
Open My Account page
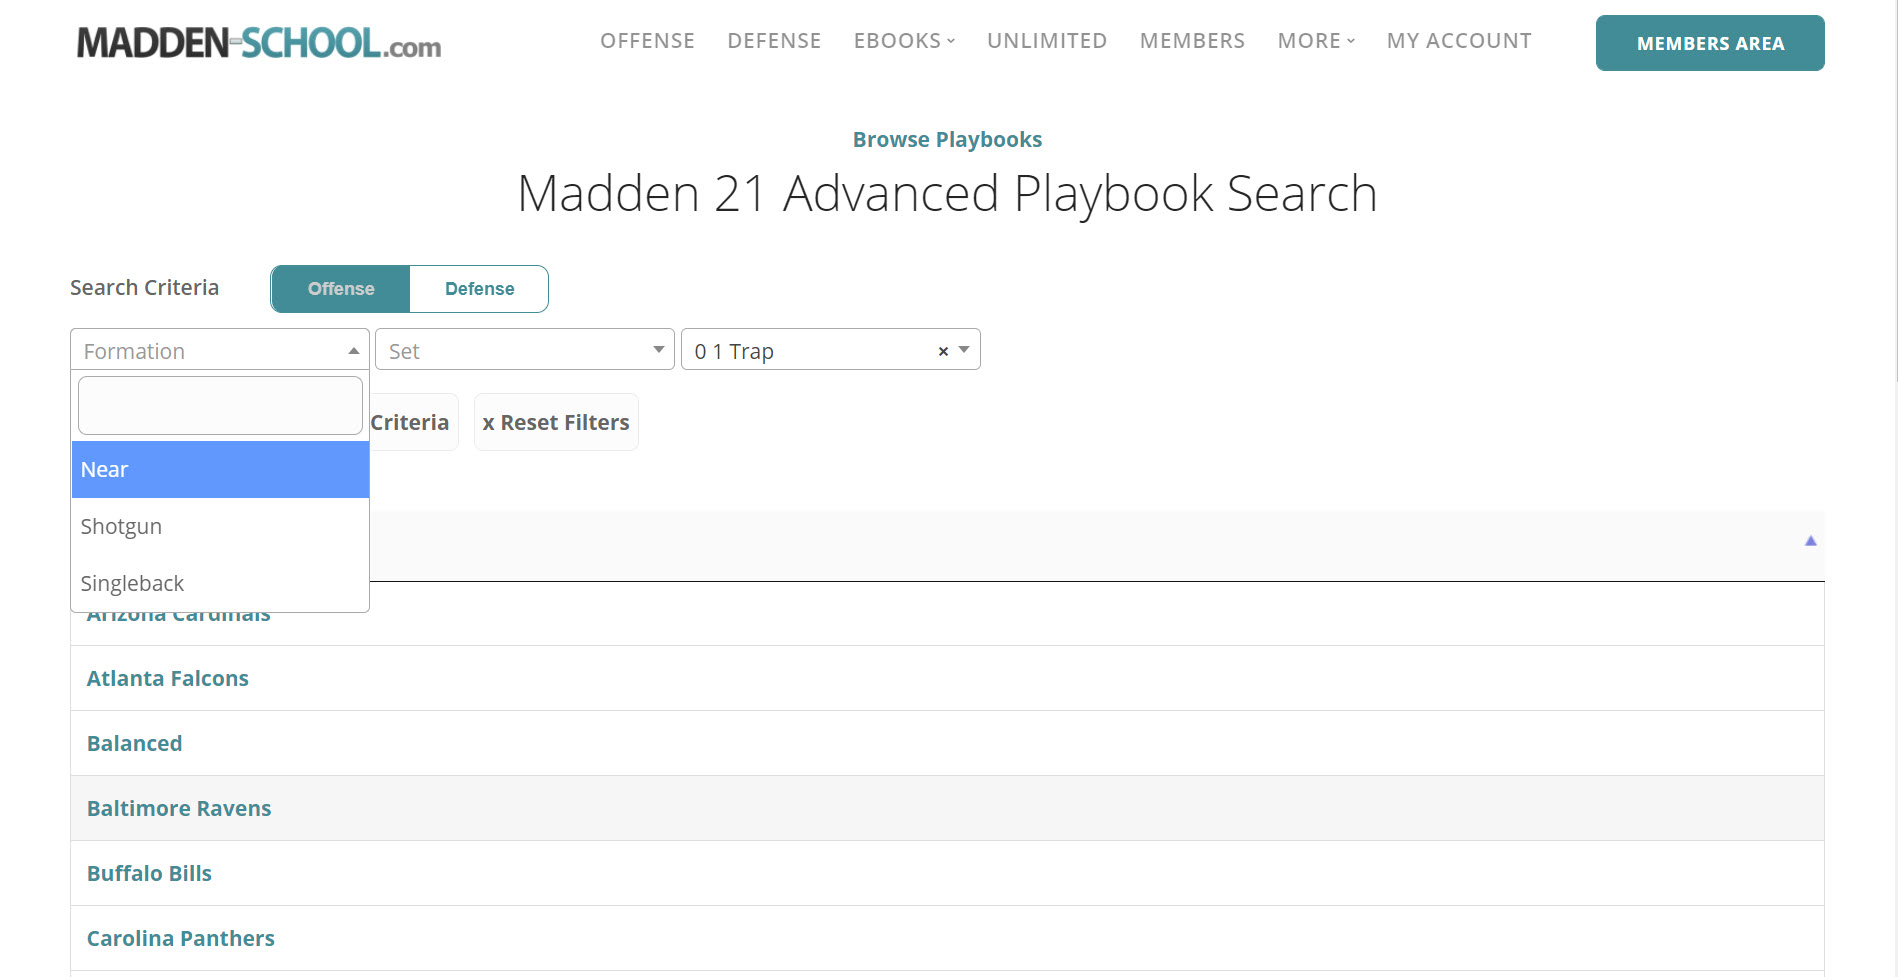click(x=1459, y=41)
